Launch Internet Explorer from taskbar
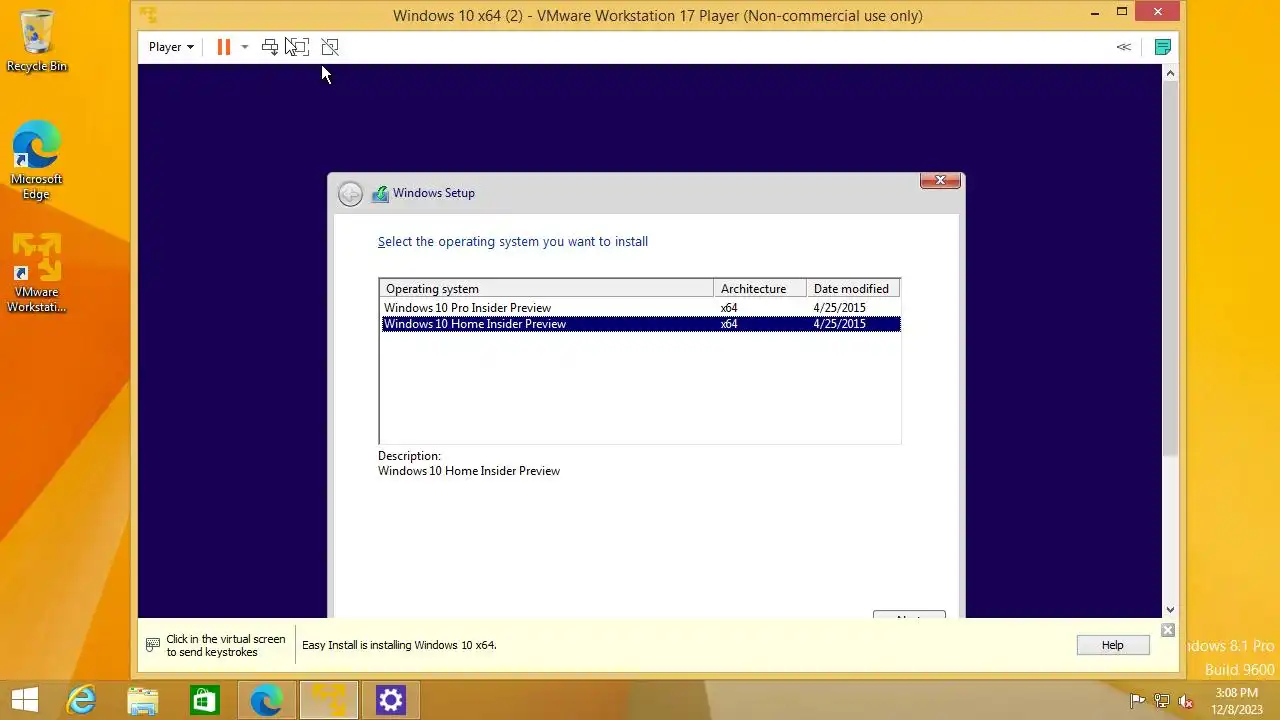 pyautogui.click(x=81, y=700)
